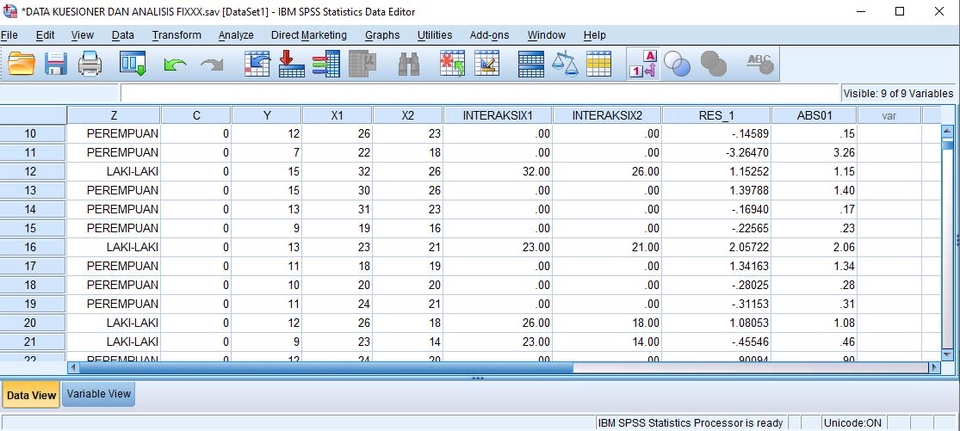Screen dimensions: 960x431
Task: Open the Transform menu
Action: [x=177, y=36]
